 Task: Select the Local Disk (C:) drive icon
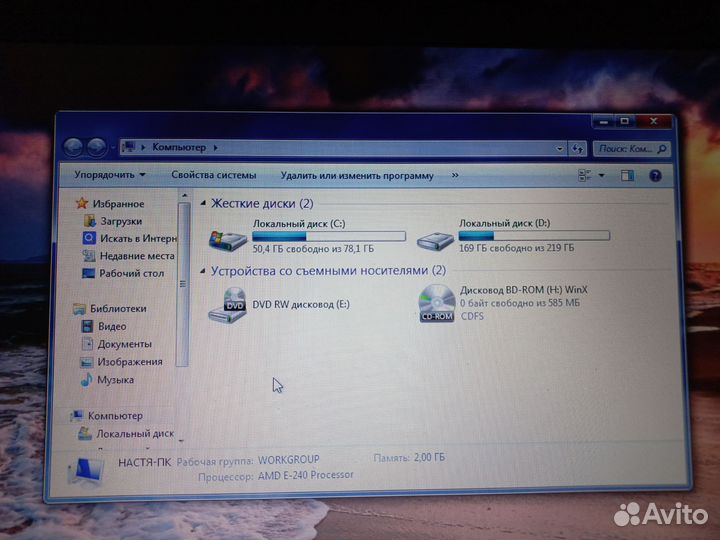[228, 240]
